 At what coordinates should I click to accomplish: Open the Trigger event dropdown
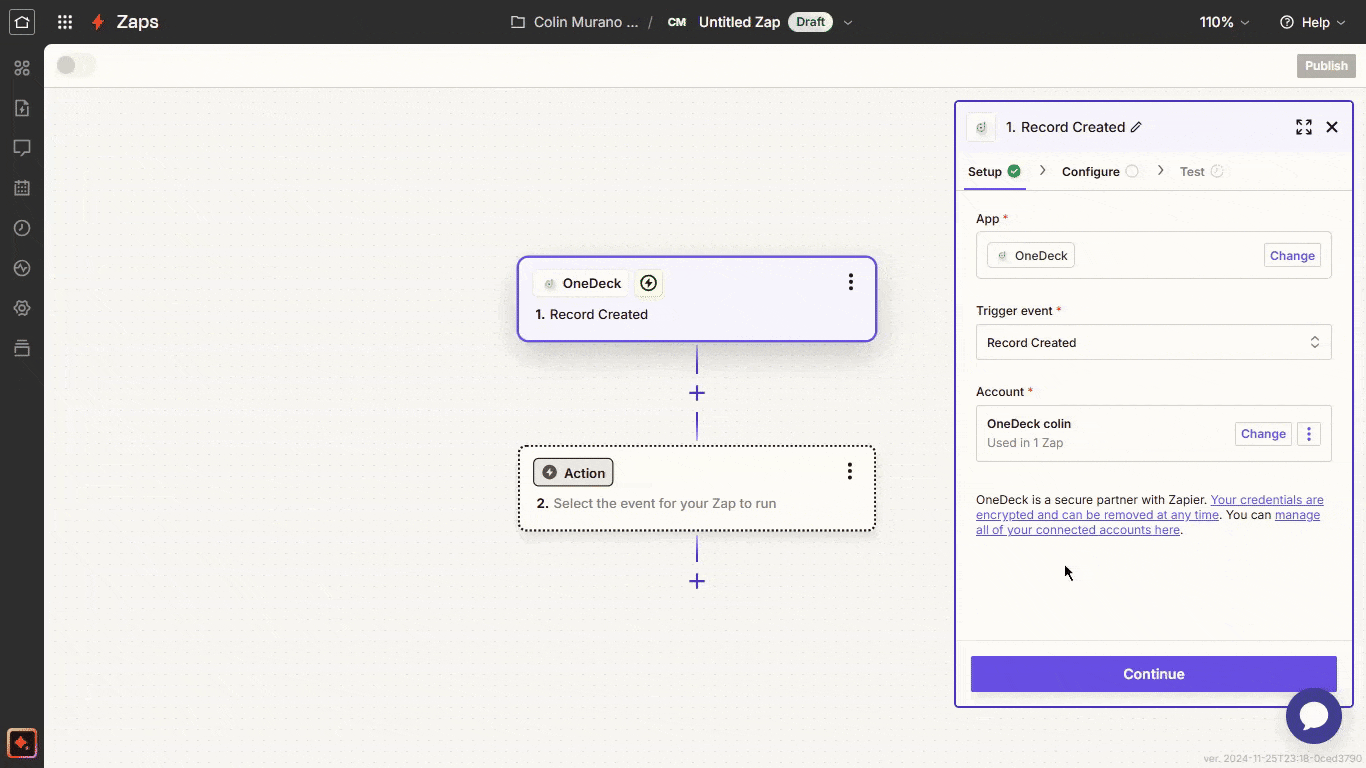click(x=1154, y=342)
